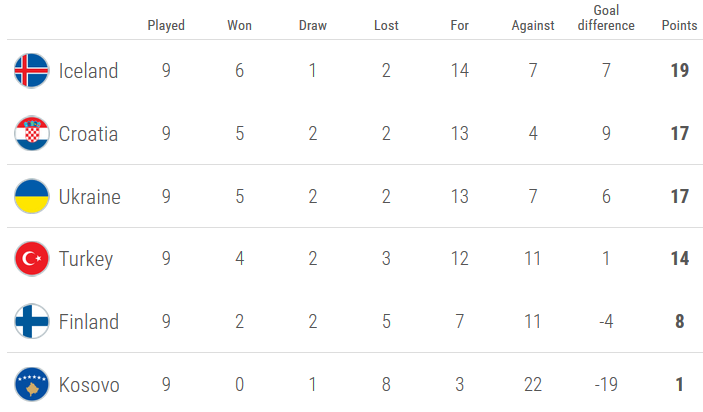Open the Turkey team name link
The image size is (703, 412).
(x=85, y=260)
